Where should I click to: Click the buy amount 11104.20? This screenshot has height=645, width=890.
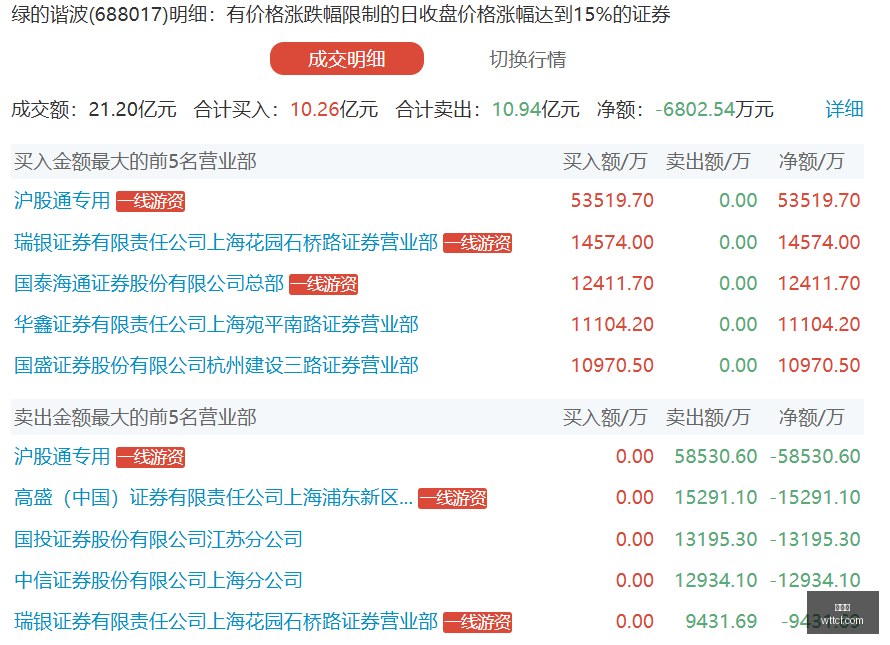click(x=612, y=324)
